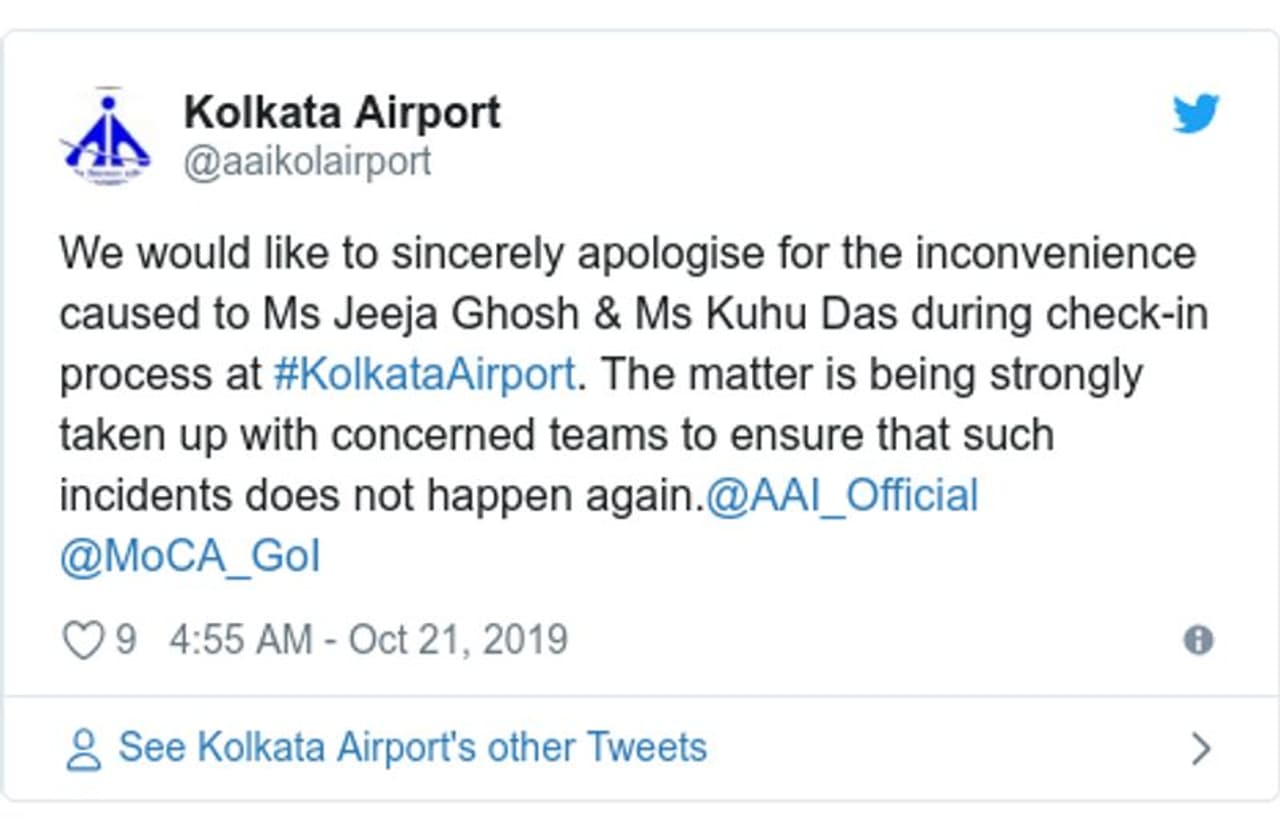Open the Kolkata Airport display name
1280x829 pixels.
pyautogui.click(x=342, y=113)
